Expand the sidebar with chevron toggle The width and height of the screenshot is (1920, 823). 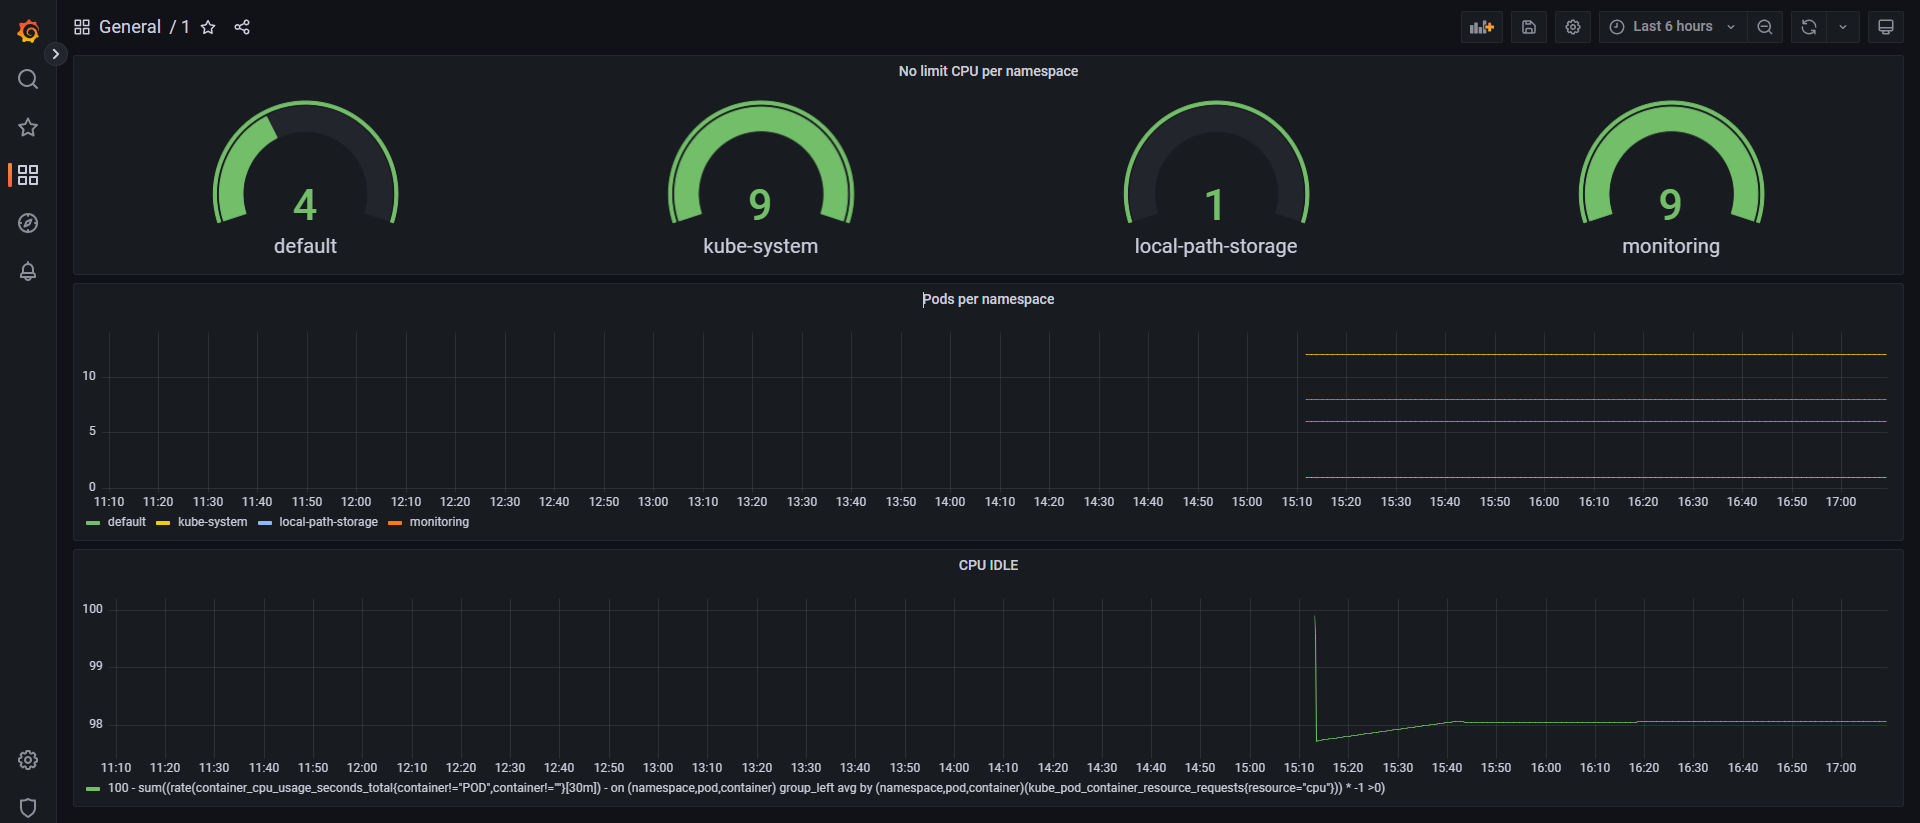click(56, 54)
